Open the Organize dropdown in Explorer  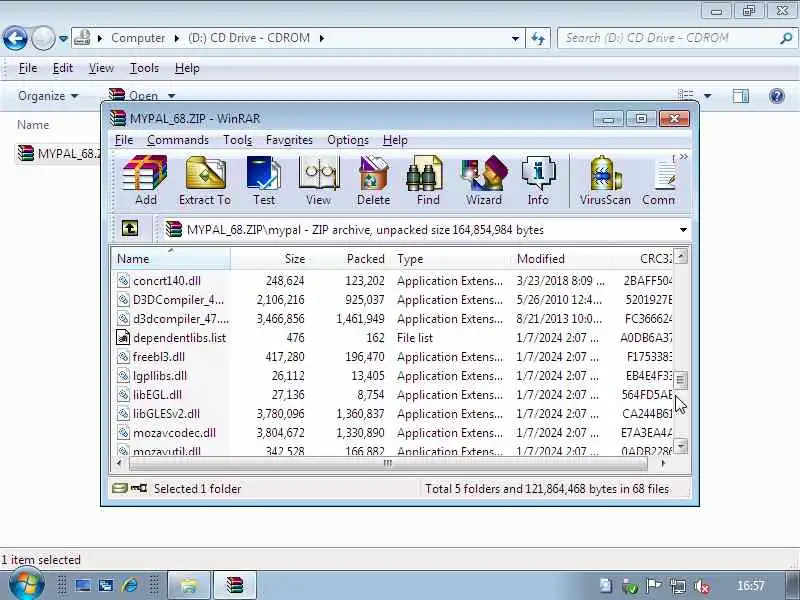(x=48, y=96)
